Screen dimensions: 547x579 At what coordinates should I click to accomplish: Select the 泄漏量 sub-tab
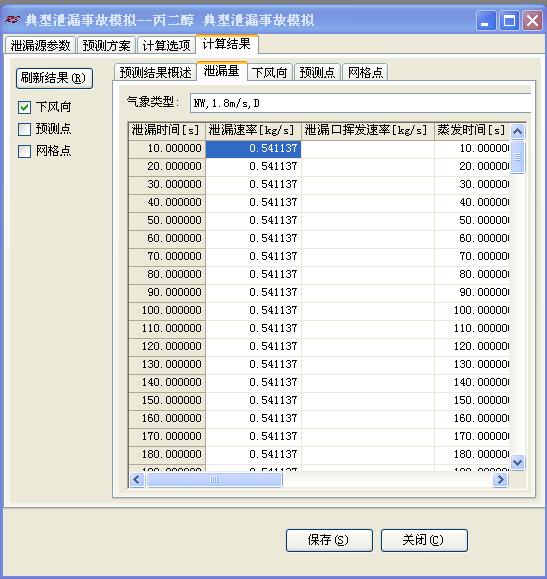tap(222, 71)
